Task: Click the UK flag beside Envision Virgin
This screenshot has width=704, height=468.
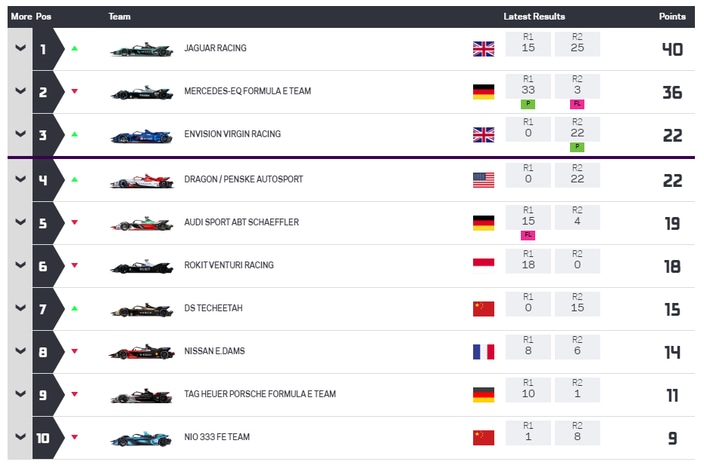Action: click(484, 135)
